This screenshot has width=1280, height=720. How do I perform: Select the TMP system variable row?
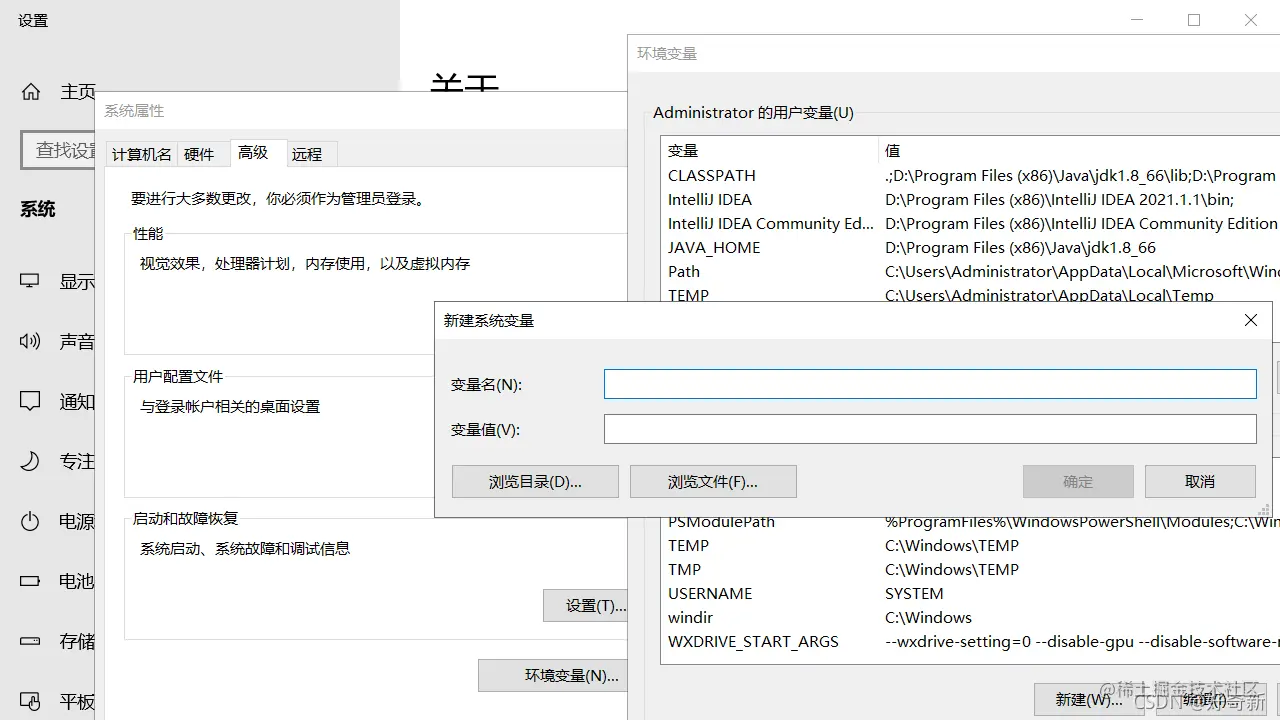972,569
